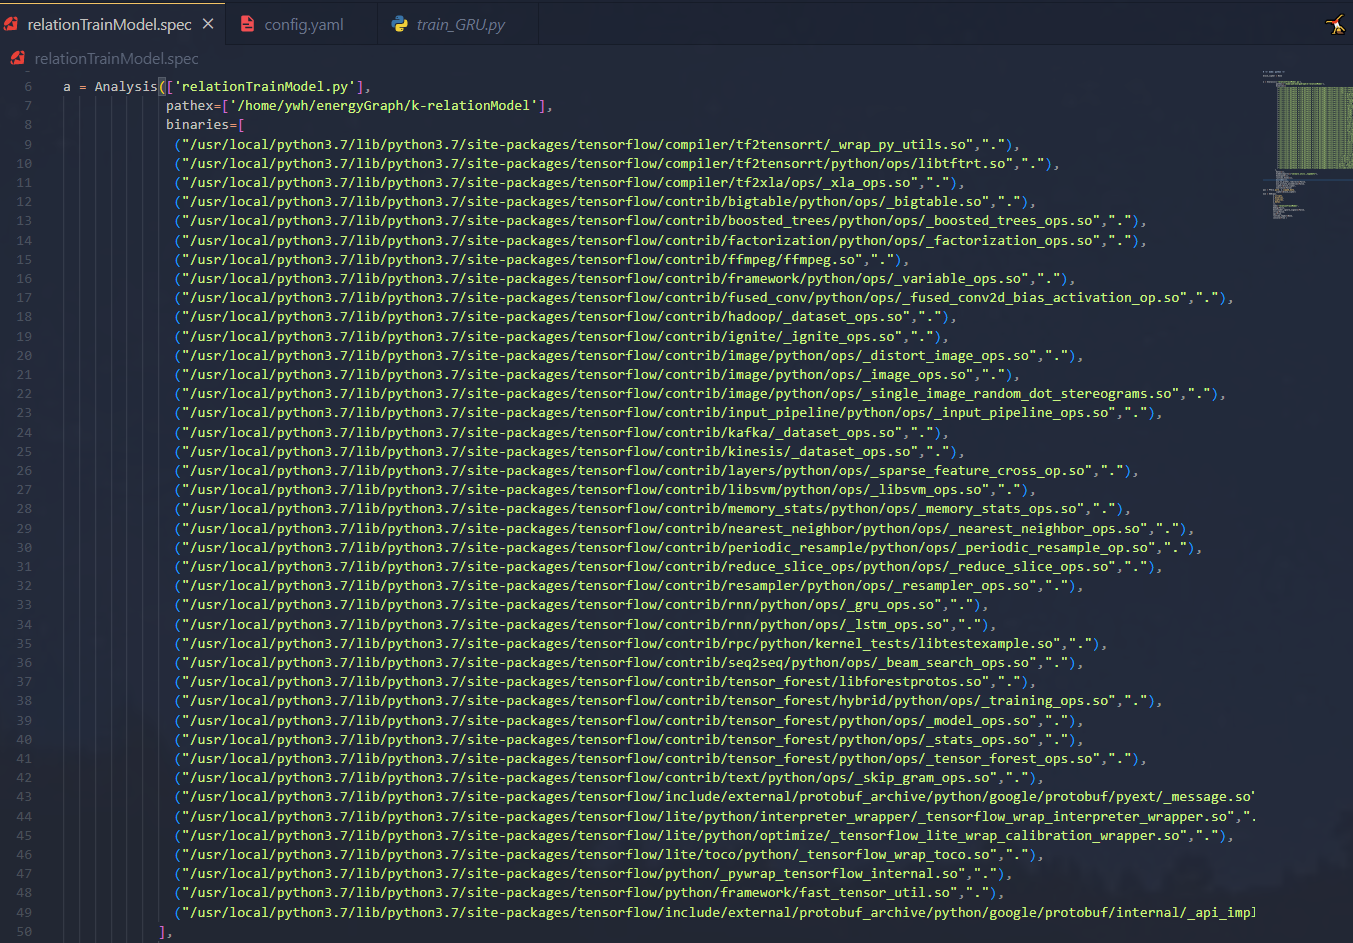The height and width of the screenshot is (943, 1353).
Task: Click '_input_pipeline_ops.so' on line 23
Action: pos(1023,413)
